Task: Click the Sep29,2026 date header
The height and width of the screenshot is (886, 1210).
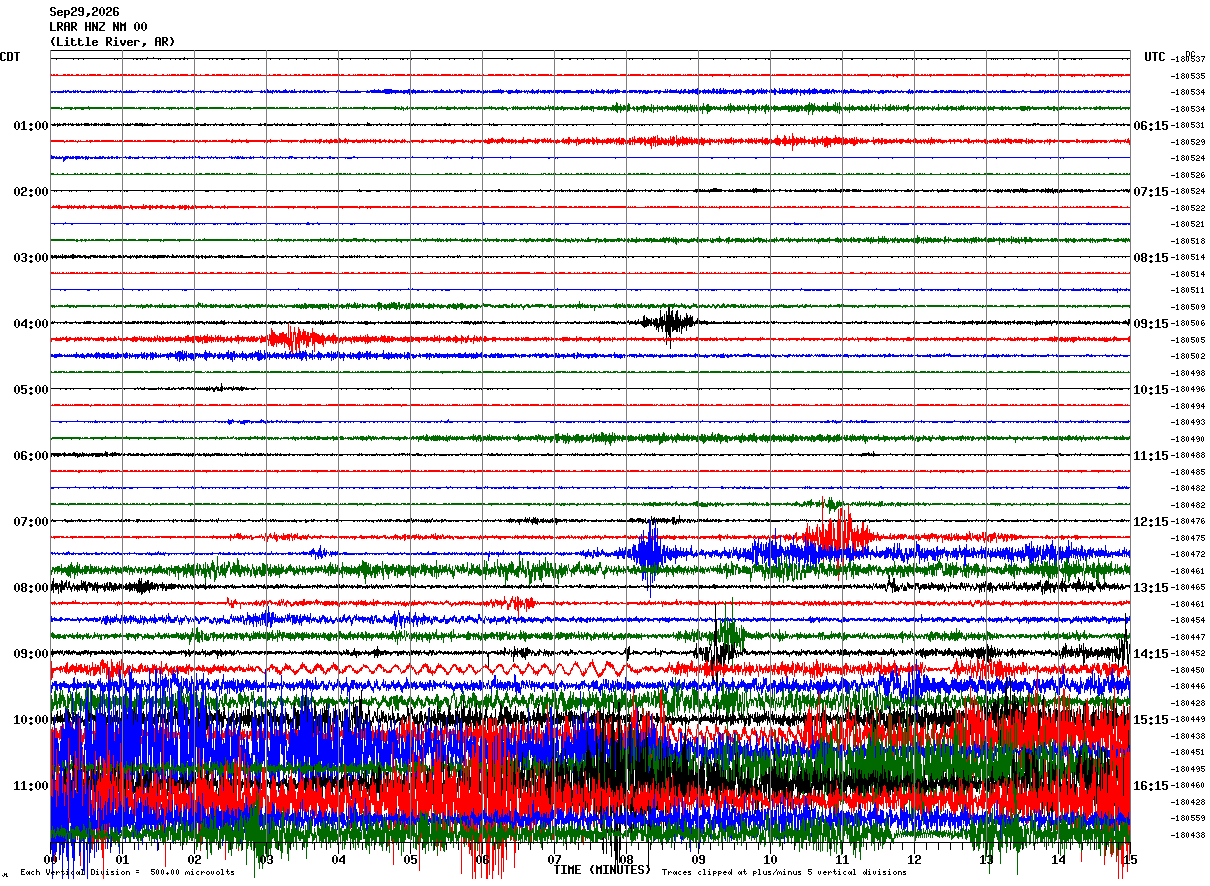Action: (84, 12)
